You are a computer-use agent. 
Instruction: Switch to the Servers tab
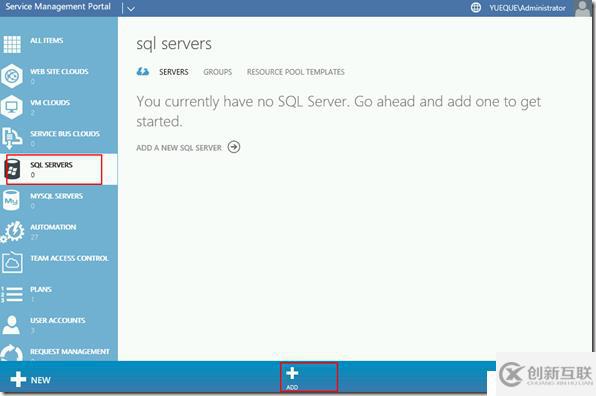tap(174, 72)
